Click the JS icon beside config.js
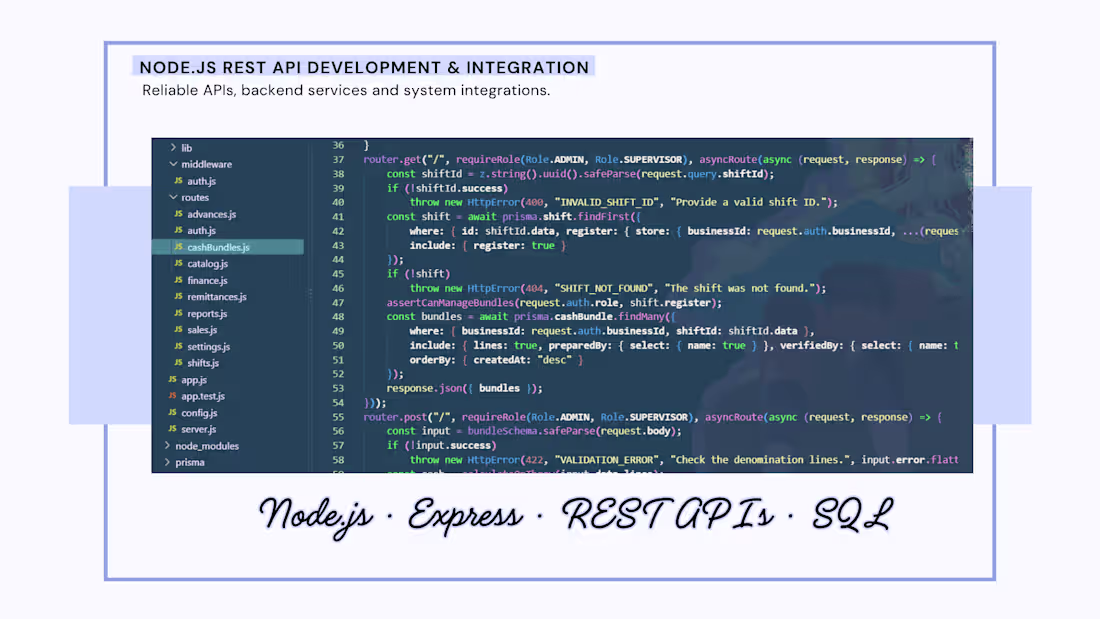This screenshot has height=619, width=1100. pos(173,412)
